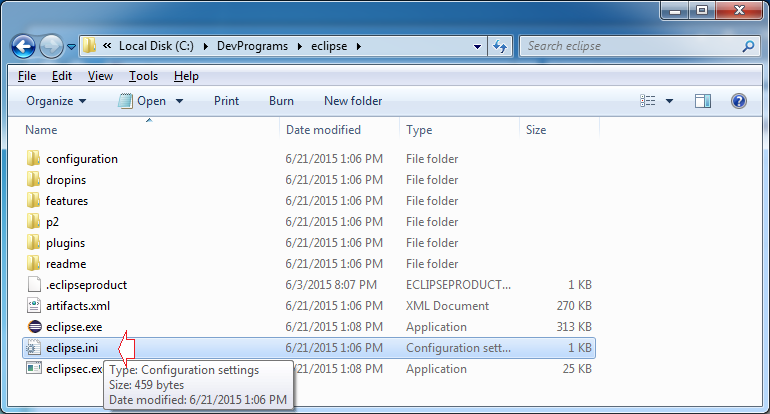
Task: Select the artifacts.xml file icon
Action: pos(33,306)
